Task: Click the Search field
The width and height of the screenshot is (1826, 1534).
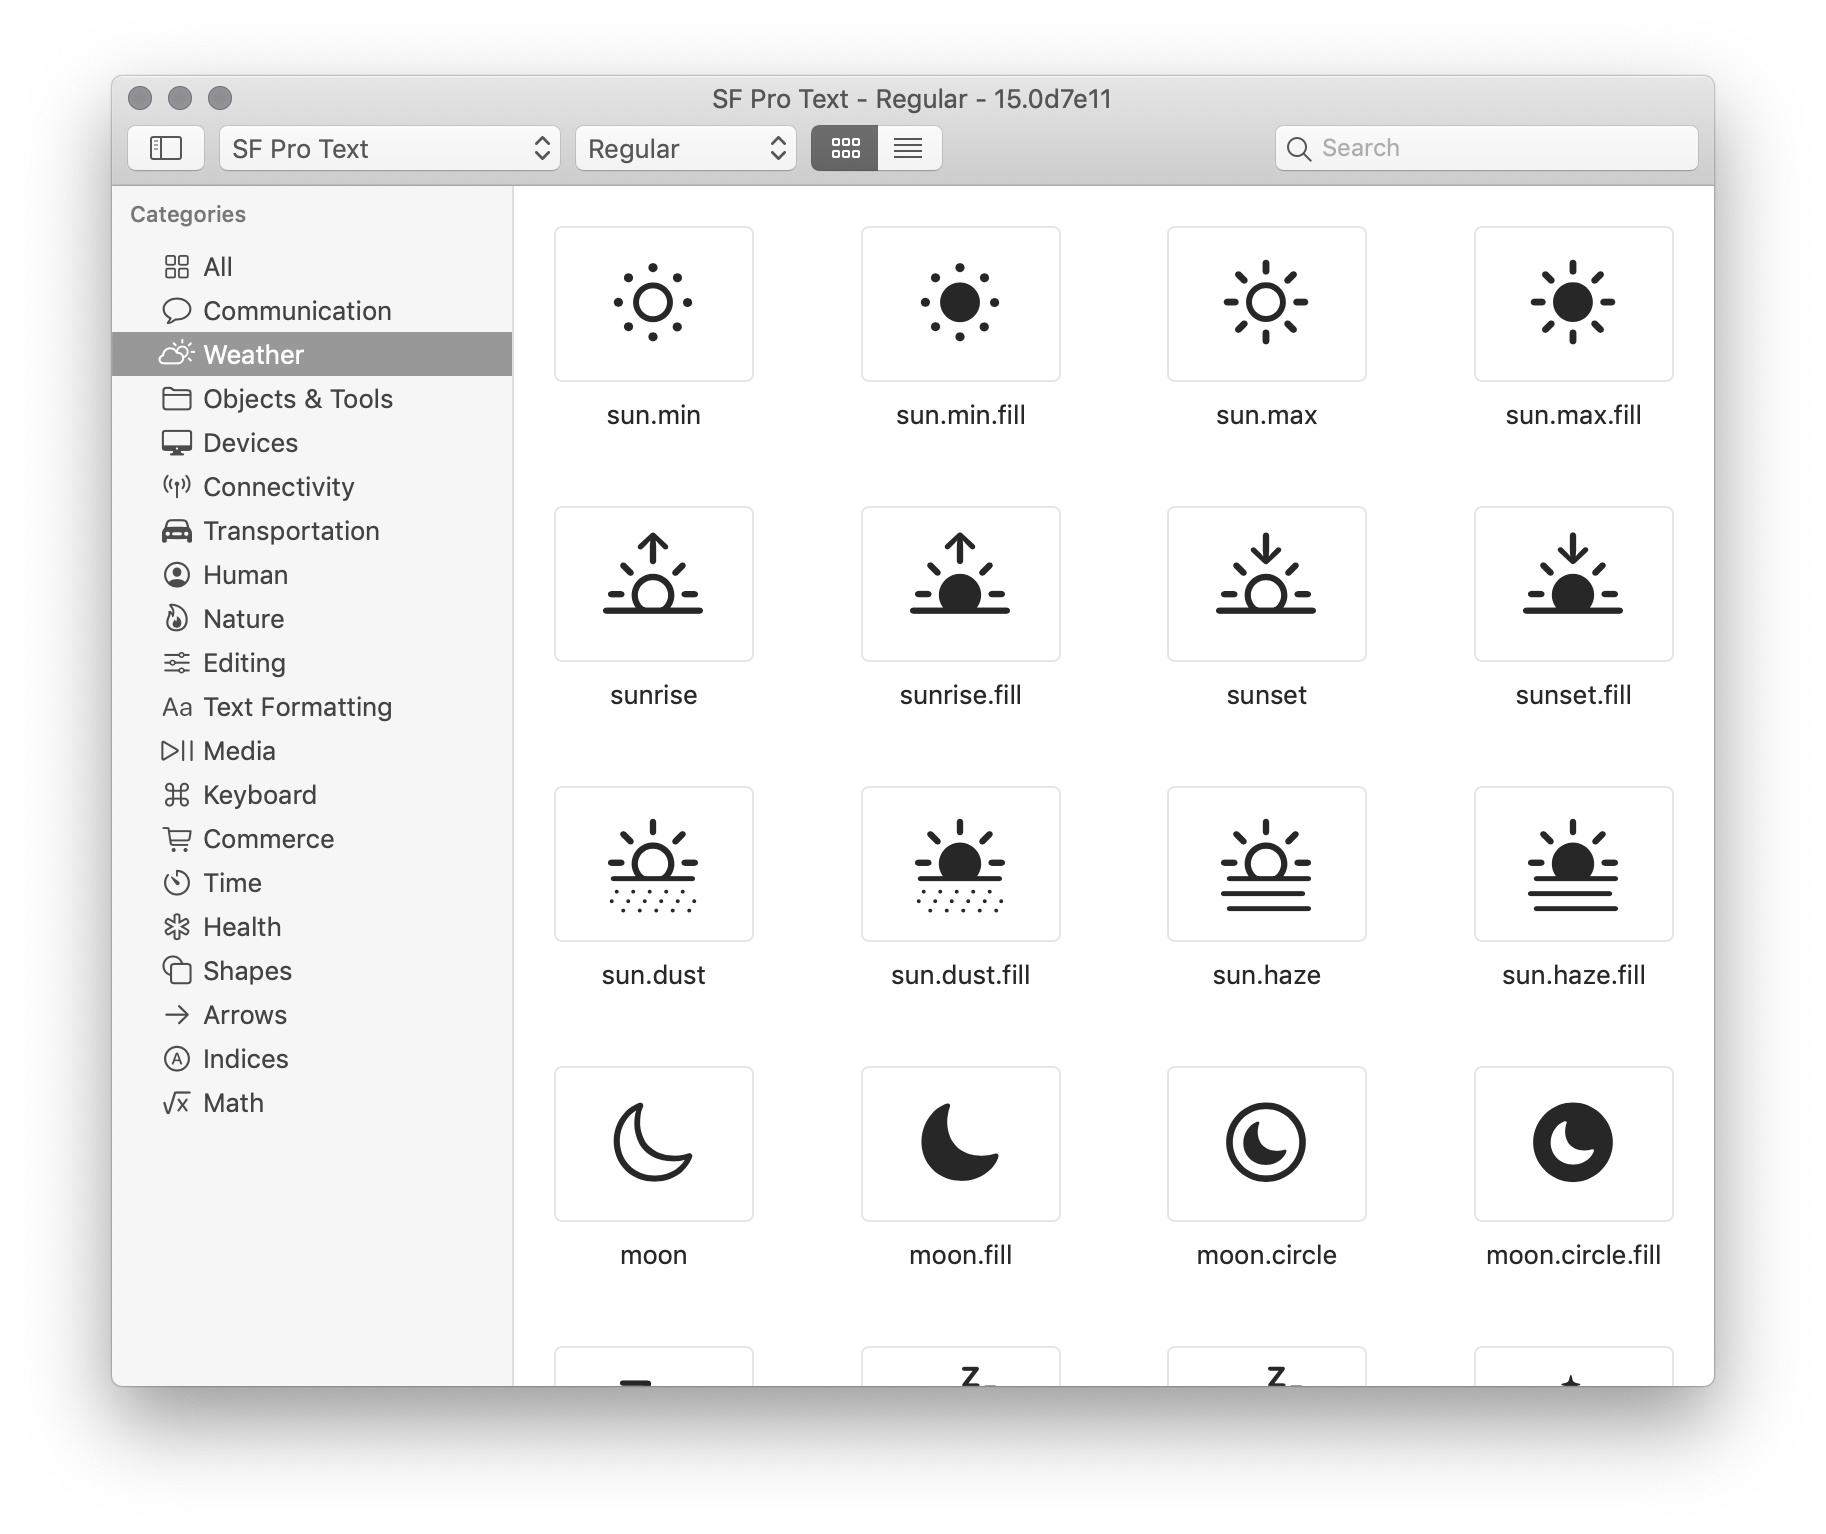Action: coord(1486,148)
